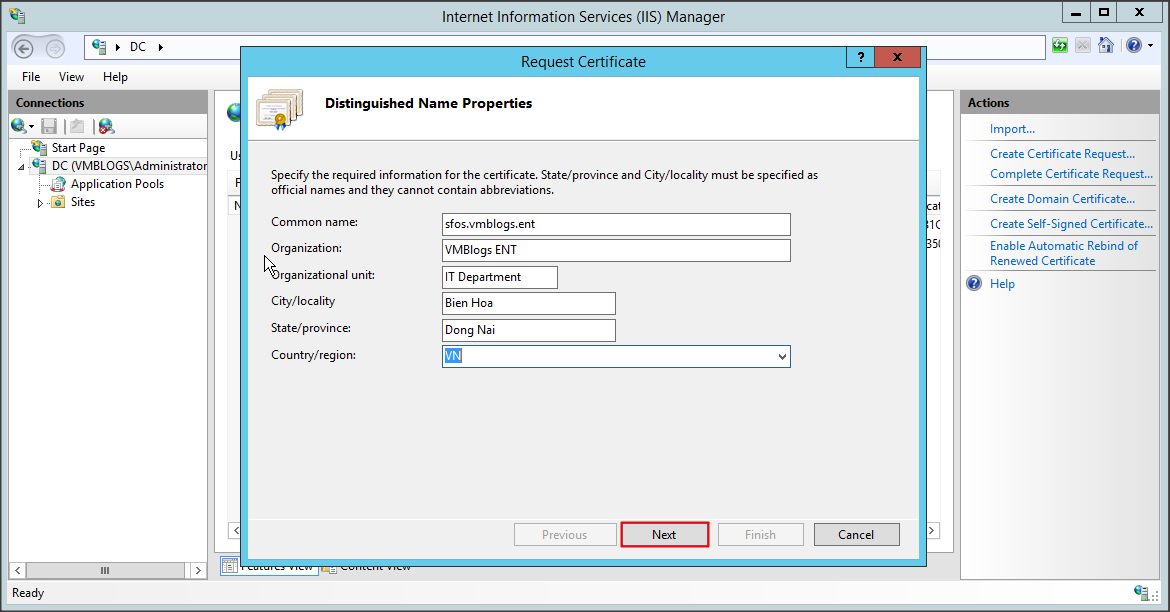
Task: Open the Country/region dropdown
Action: coord(781,356)
